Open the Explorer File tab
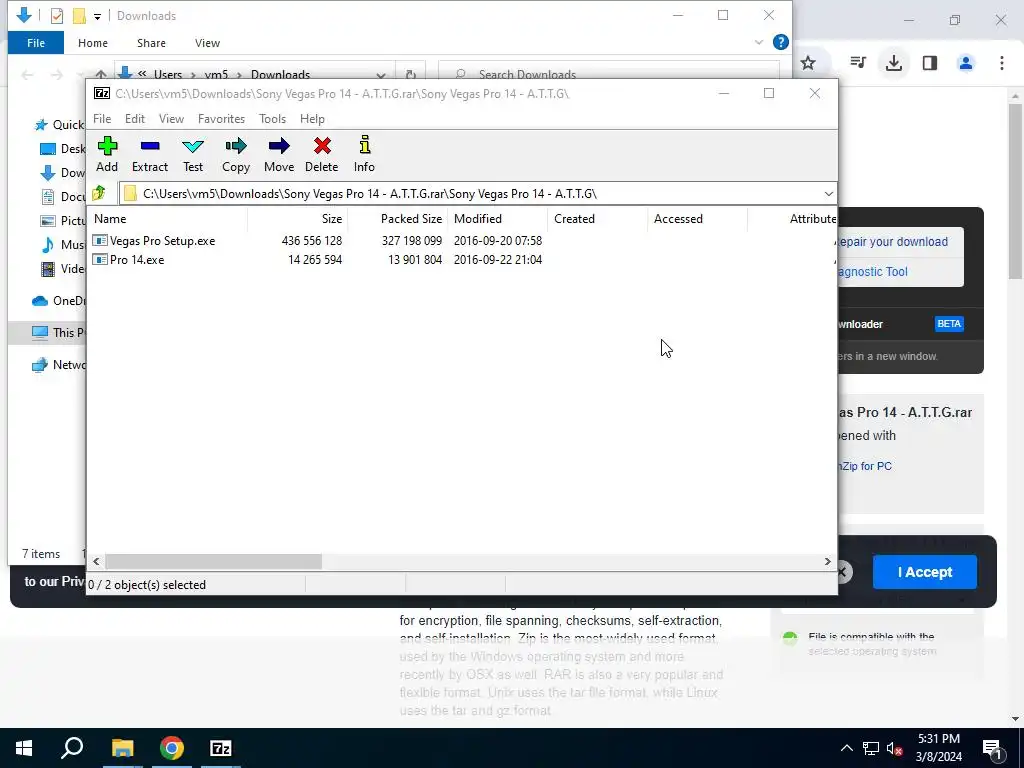This screenshot has width=1024, height=768. 36,43
